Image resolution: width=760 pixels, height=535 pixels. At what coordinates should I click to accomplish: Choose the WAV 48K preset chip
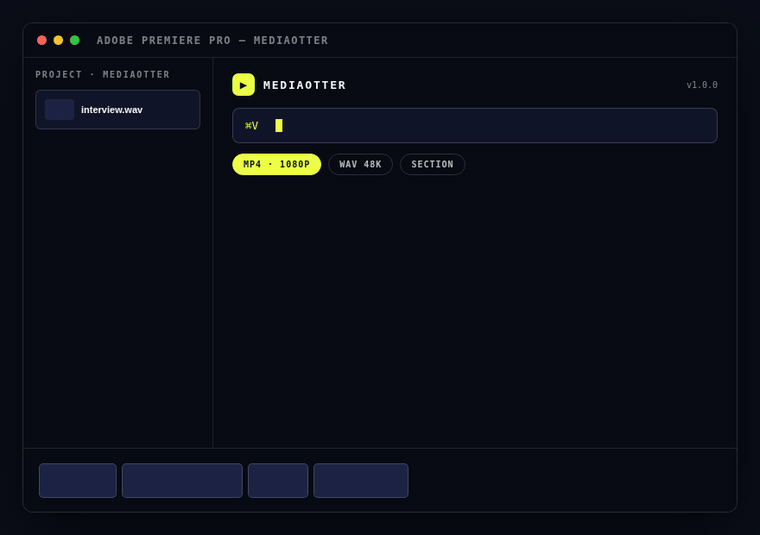(361, 164)
